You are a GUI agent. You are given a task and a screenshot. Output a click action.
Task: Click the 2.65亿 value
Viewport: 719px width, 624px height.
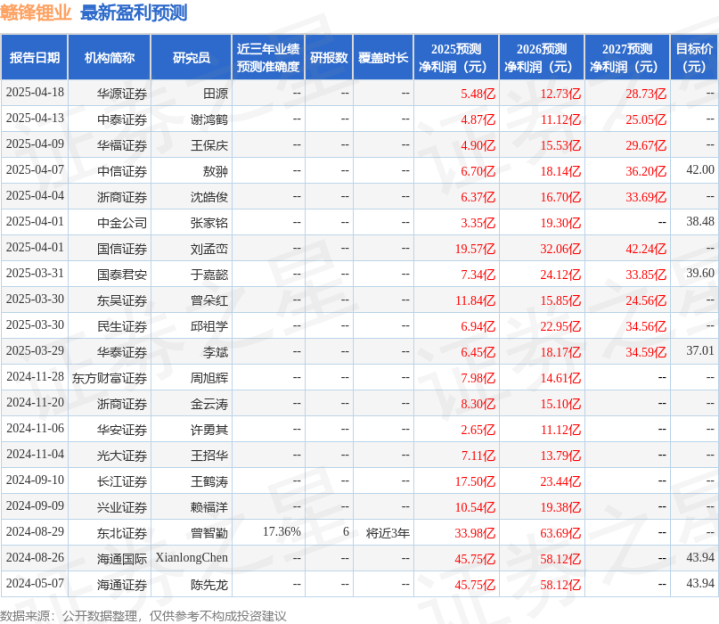pos(478,430)
